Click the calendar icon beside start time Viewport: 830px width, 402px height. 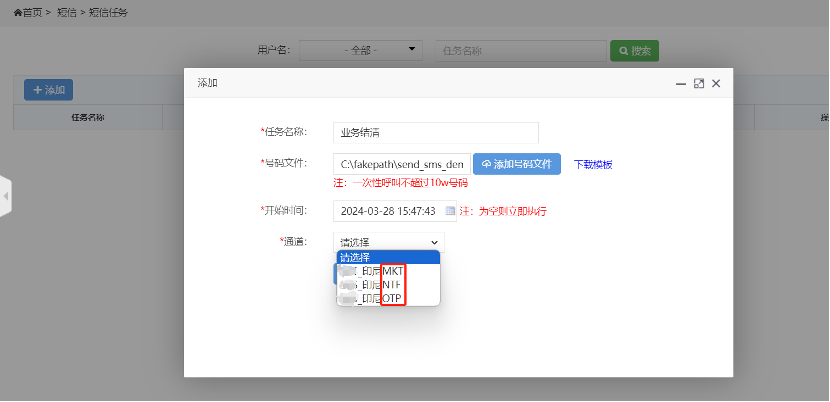coord(450,211)
